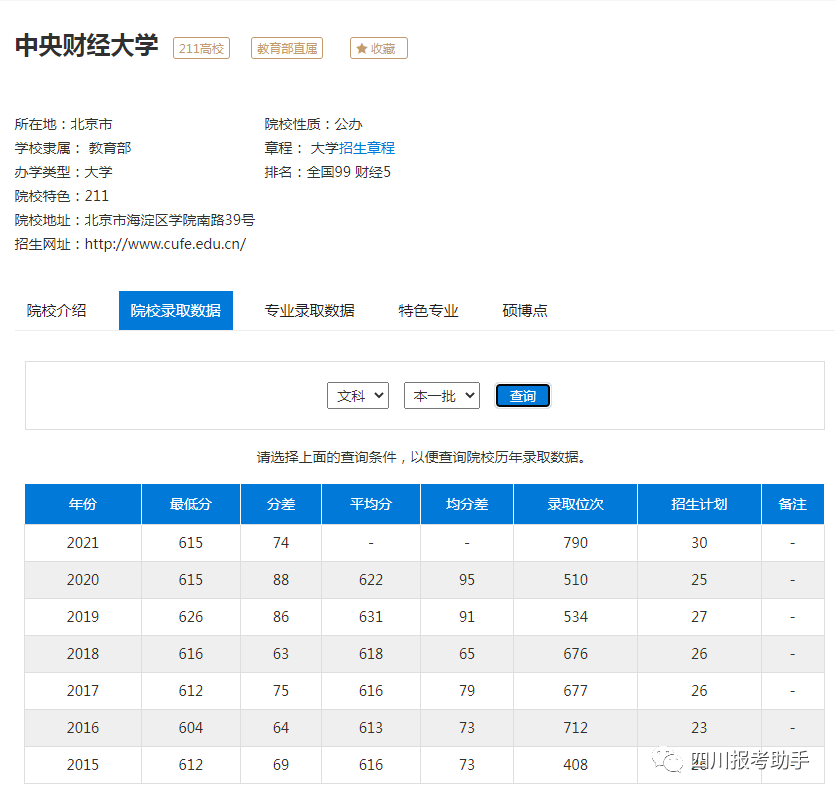Viewport: 836px width, 796px height.
Task: Select the 2017 year cell
Action: coord(83,691)
